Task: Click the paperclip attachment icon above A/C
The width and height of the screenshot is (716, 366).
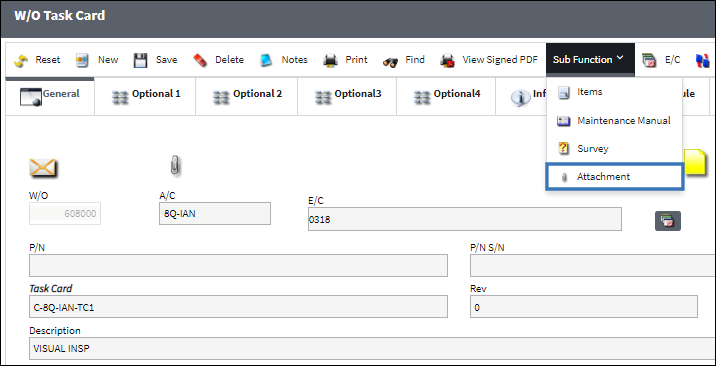Action: (175, 165)
